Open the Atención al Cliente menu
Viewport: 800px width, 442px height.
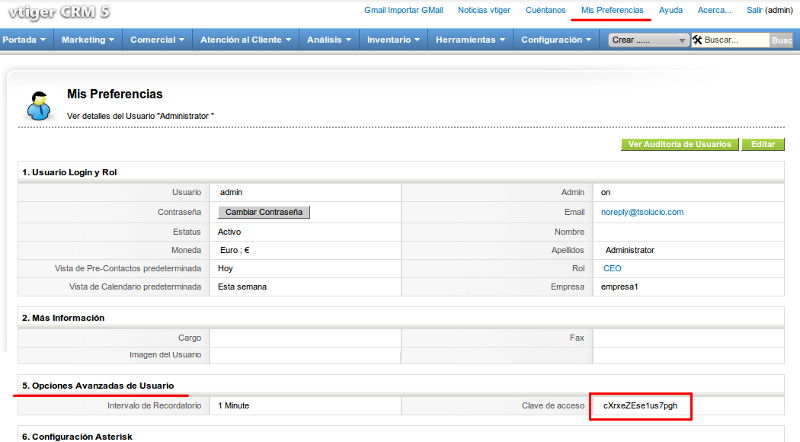(x=245, y=40)
